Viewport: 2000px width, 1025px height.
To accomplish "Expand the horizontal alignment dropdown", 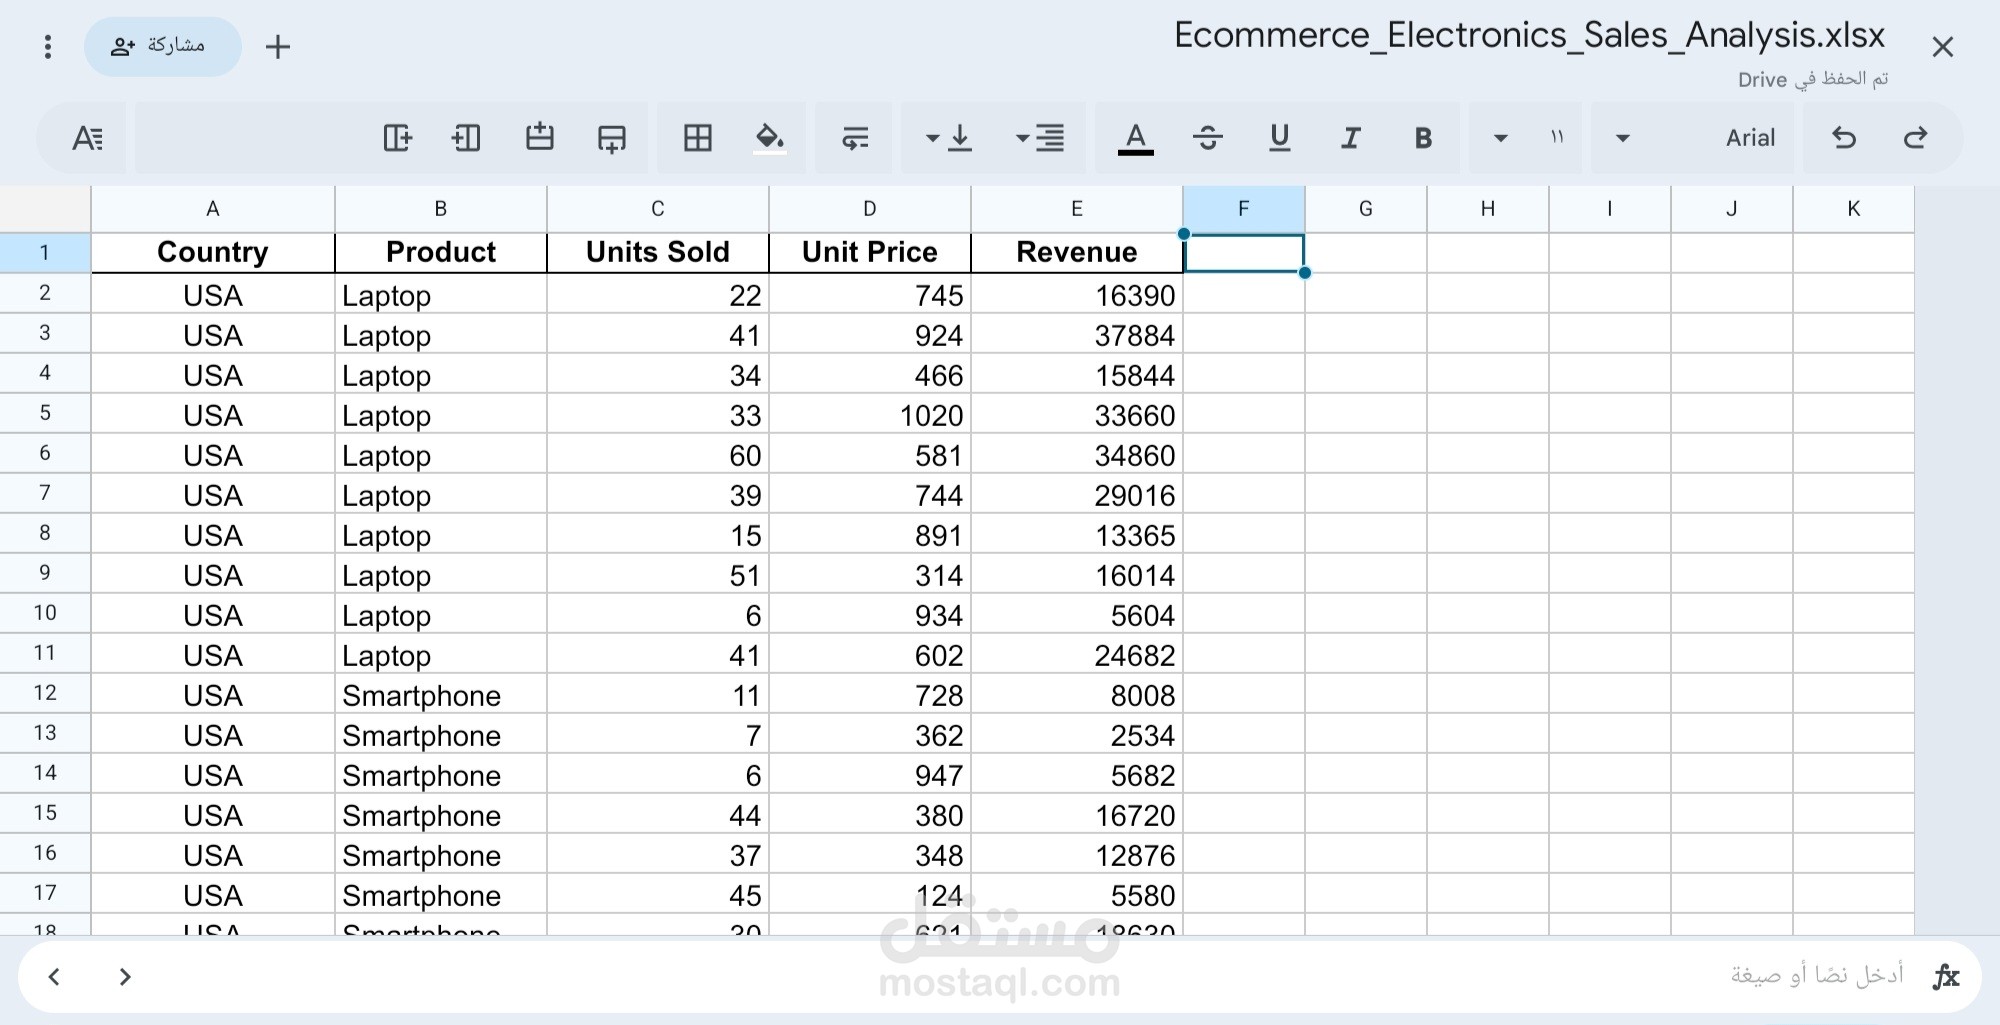I will [1039, 138].
